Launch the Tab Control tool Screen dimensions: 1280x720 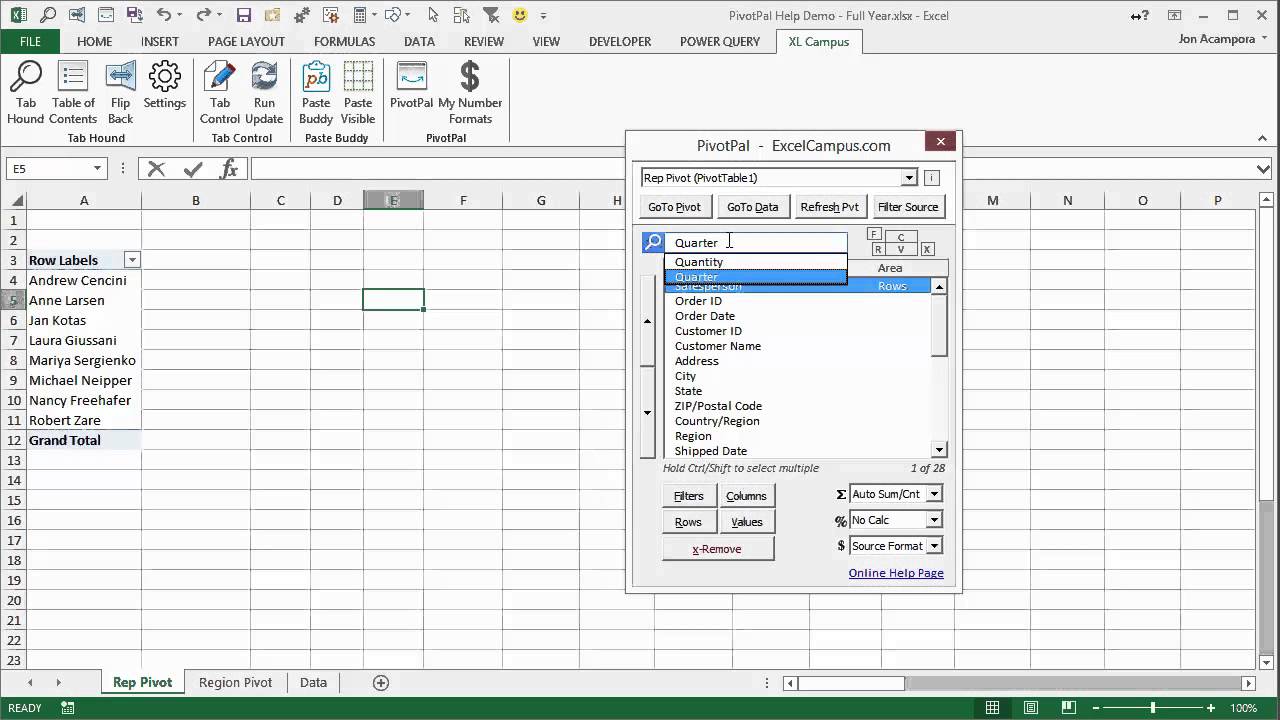220,92
